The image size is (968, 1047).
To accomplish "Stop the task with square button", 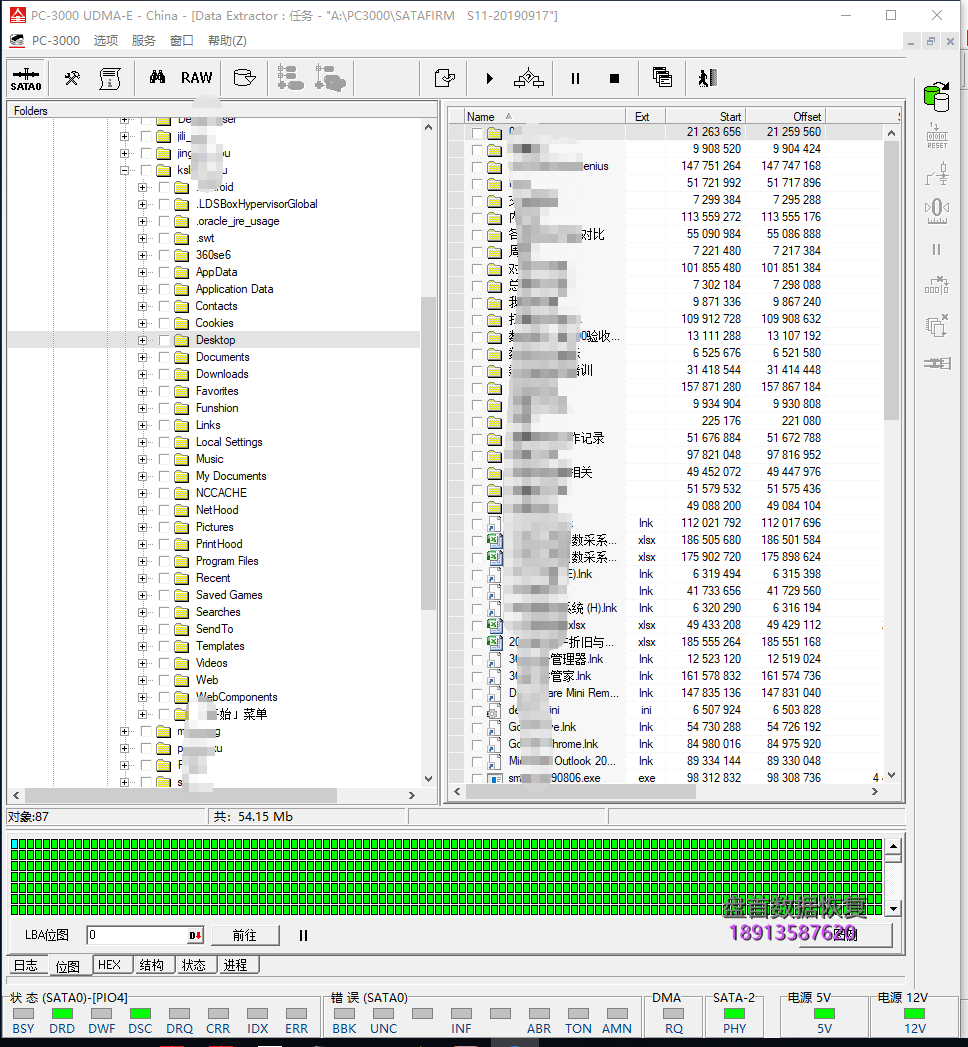I will 614,79.
